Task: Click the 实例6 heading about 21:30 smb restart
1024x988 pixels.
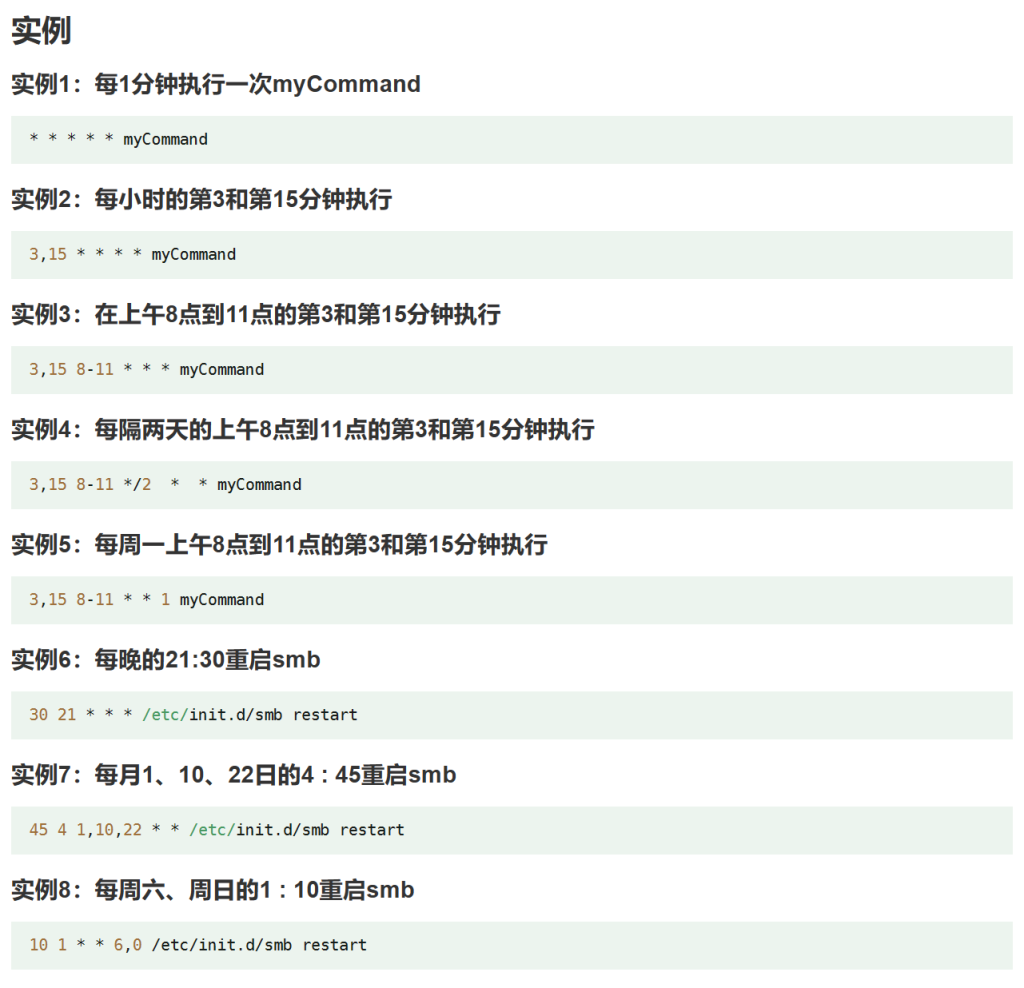Action: tap(165, 659)
